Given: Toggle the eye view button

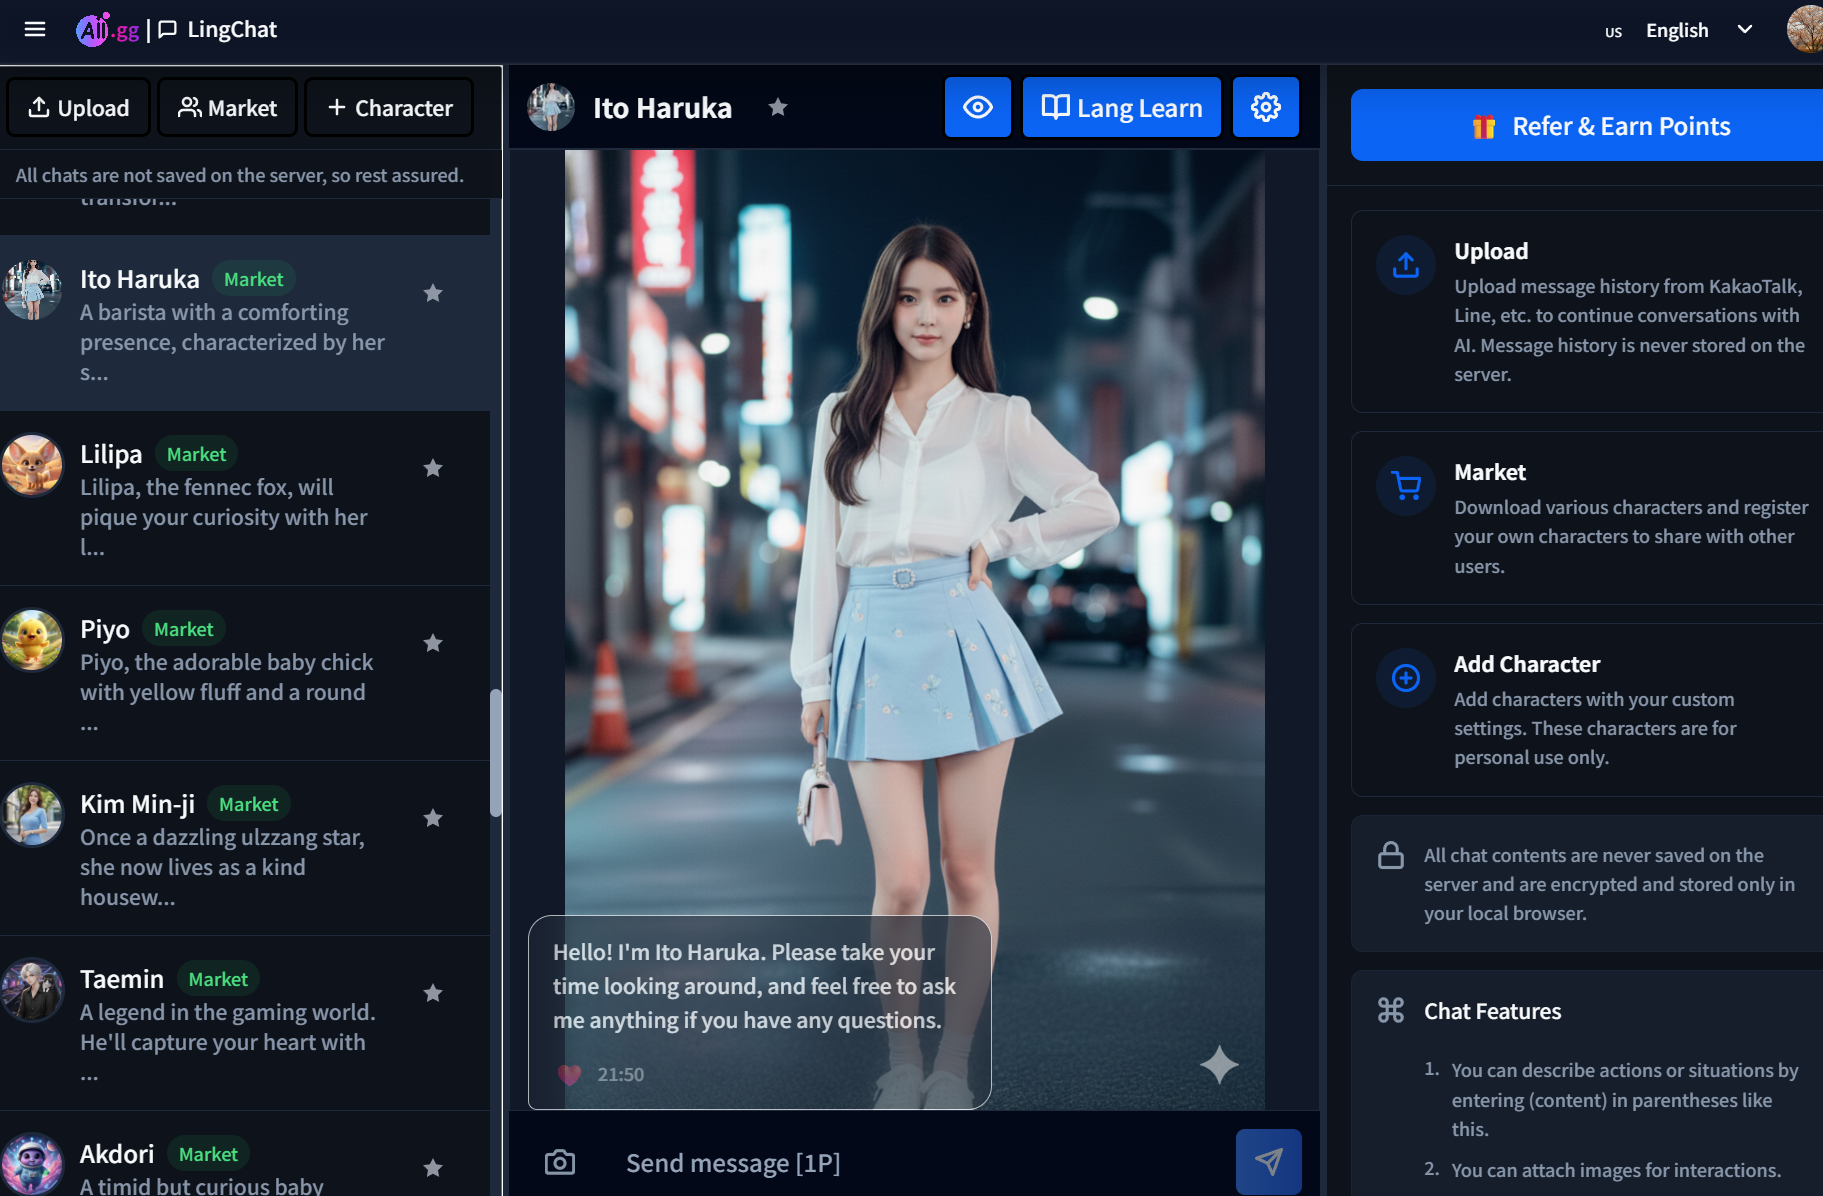Looking at the screenshot, I should click(978, 107).
